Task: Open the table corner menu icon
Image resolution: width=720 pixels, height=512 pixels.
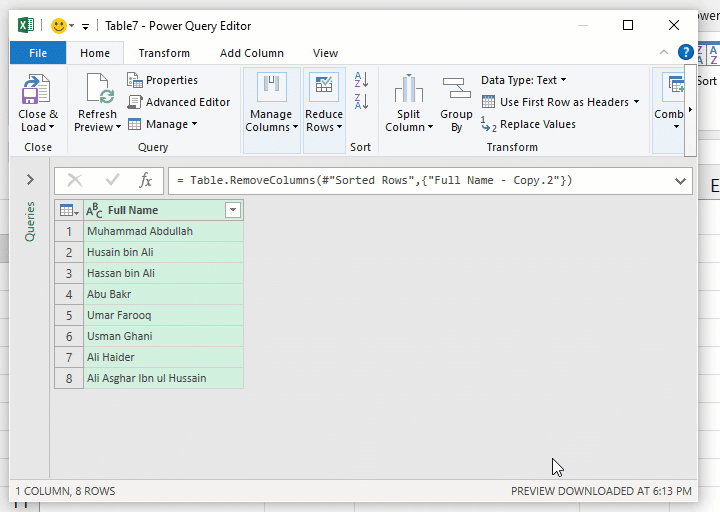Action: click(x=69, y=210)
